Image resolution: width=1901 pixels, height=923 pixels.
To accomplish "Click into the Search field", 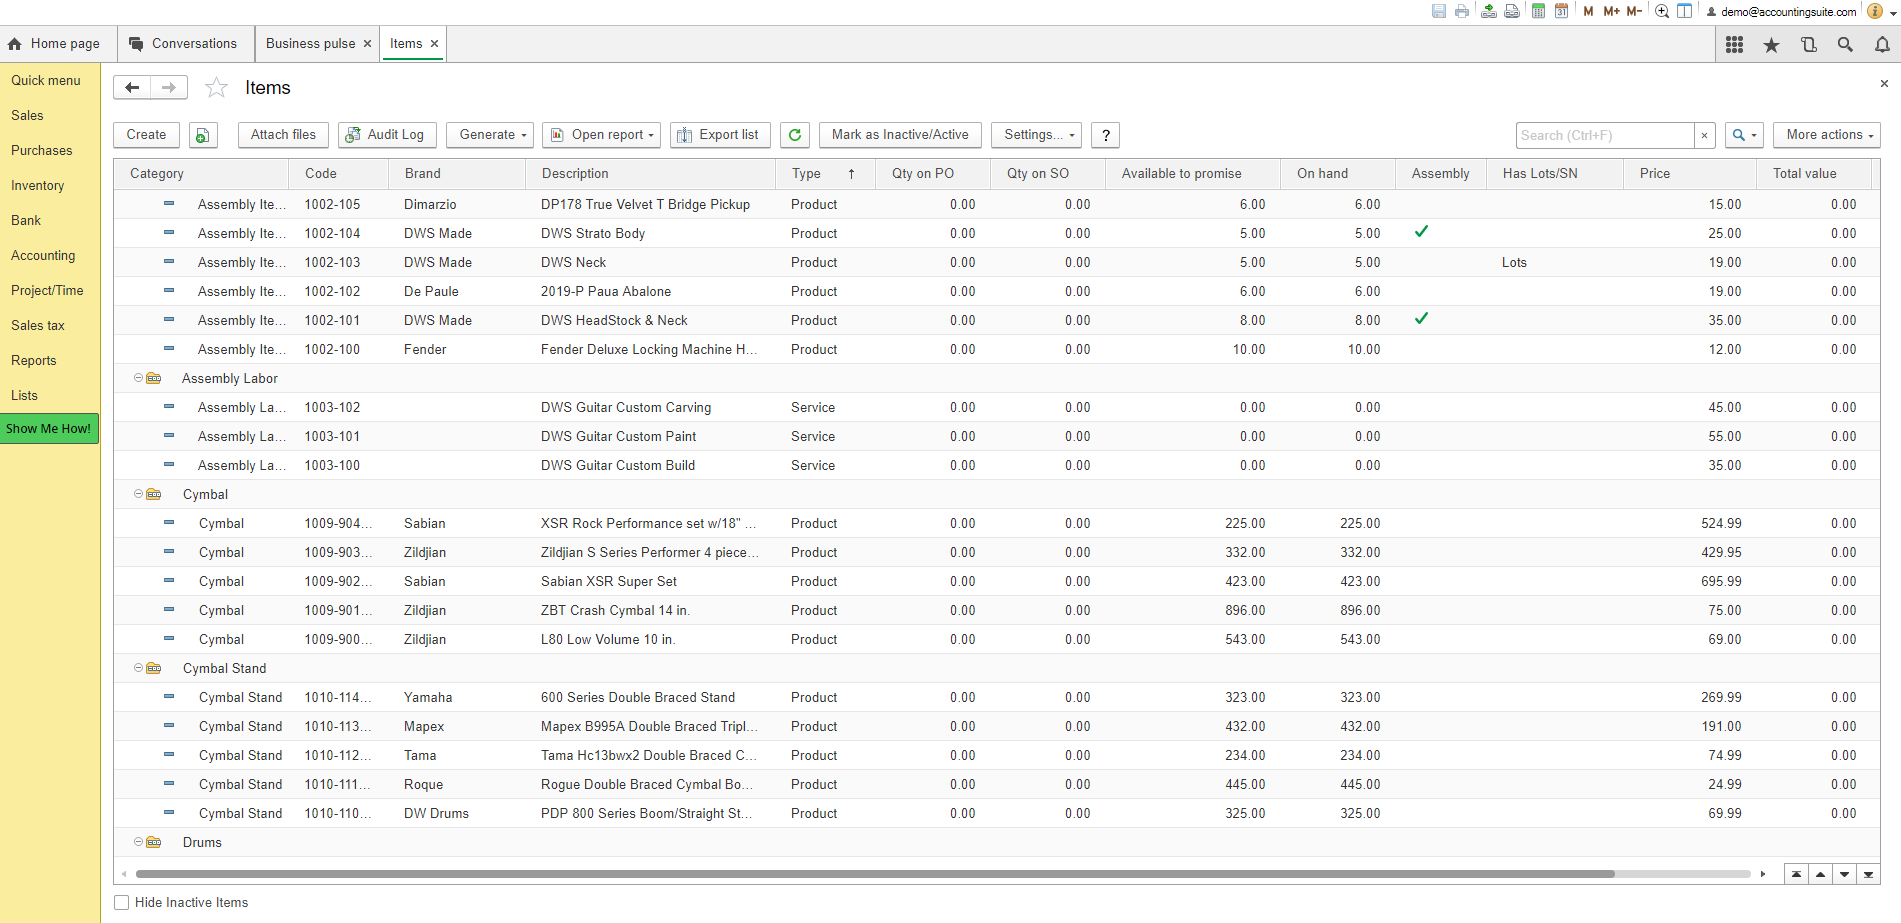I will pyautogui.click(x=1604, y=135).
